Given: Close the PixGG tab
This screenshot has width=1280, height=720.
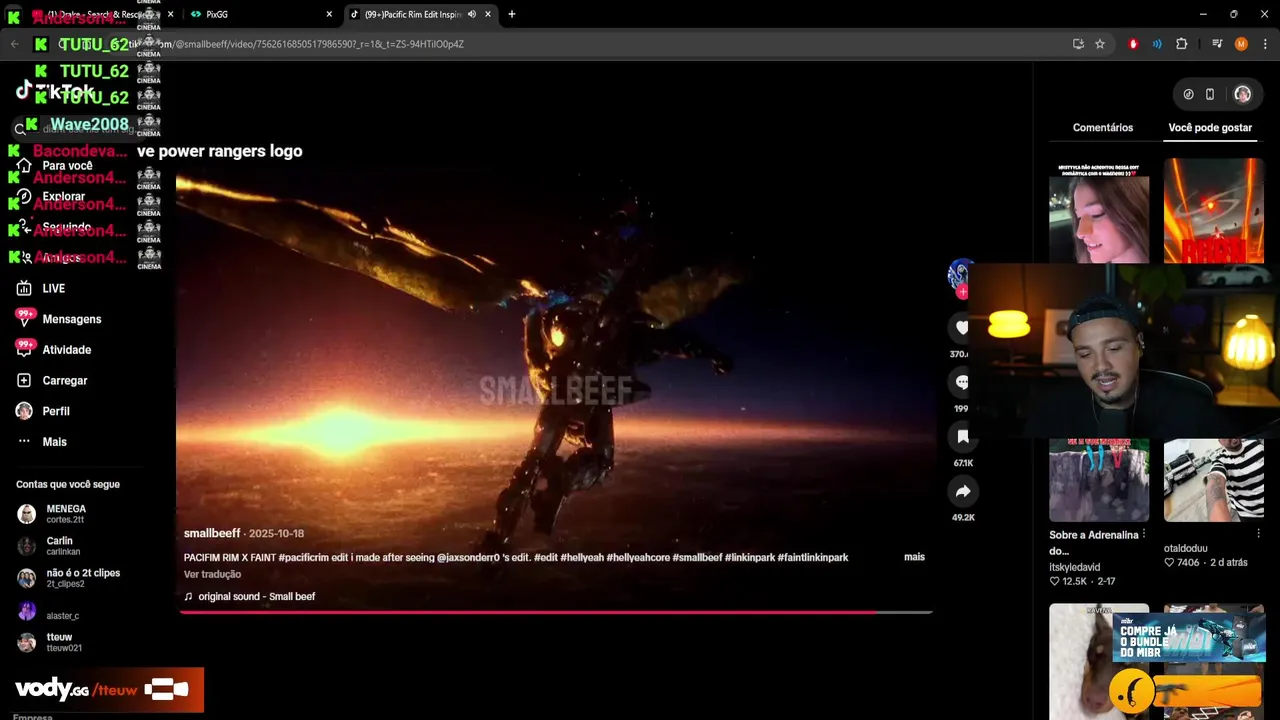Looking at the screenshot, I should point(329,14).
